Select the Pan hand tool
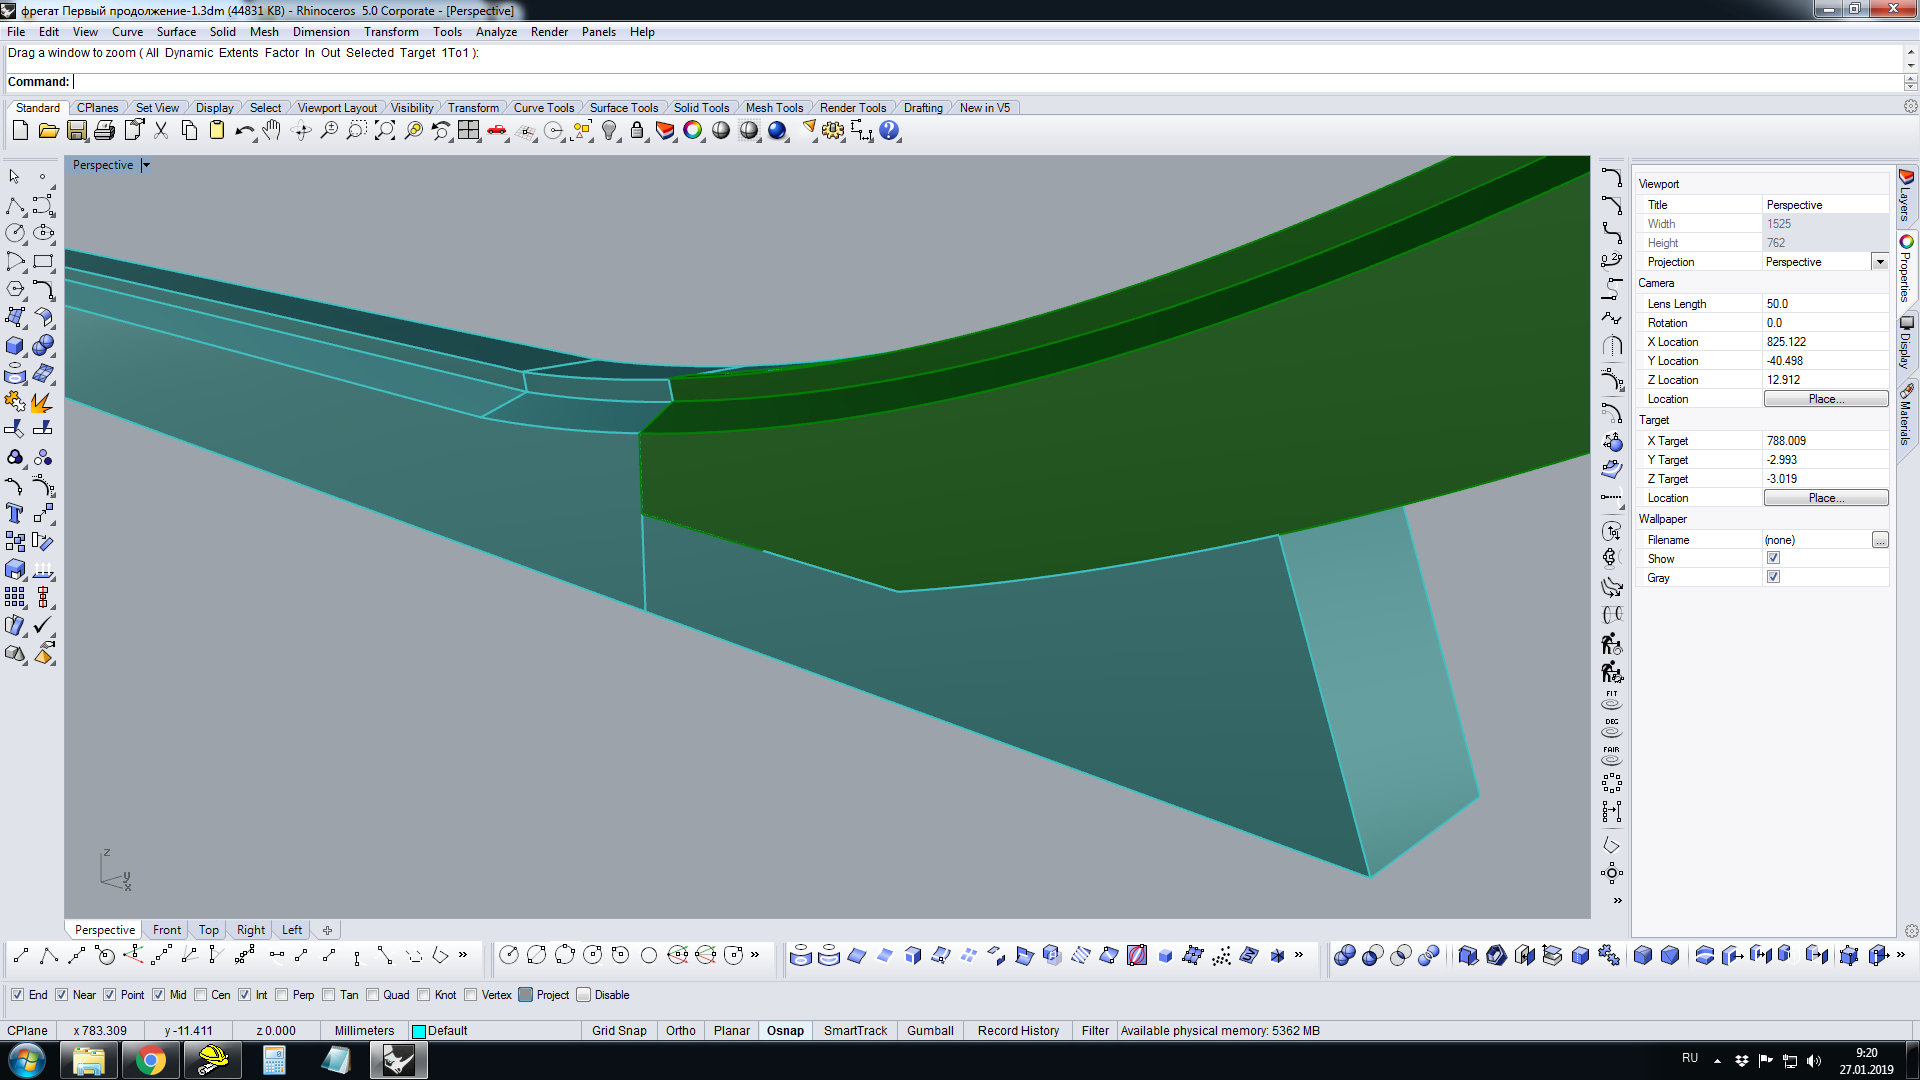This screenshot has width=1920, height=1080. (x=272, y=131)
